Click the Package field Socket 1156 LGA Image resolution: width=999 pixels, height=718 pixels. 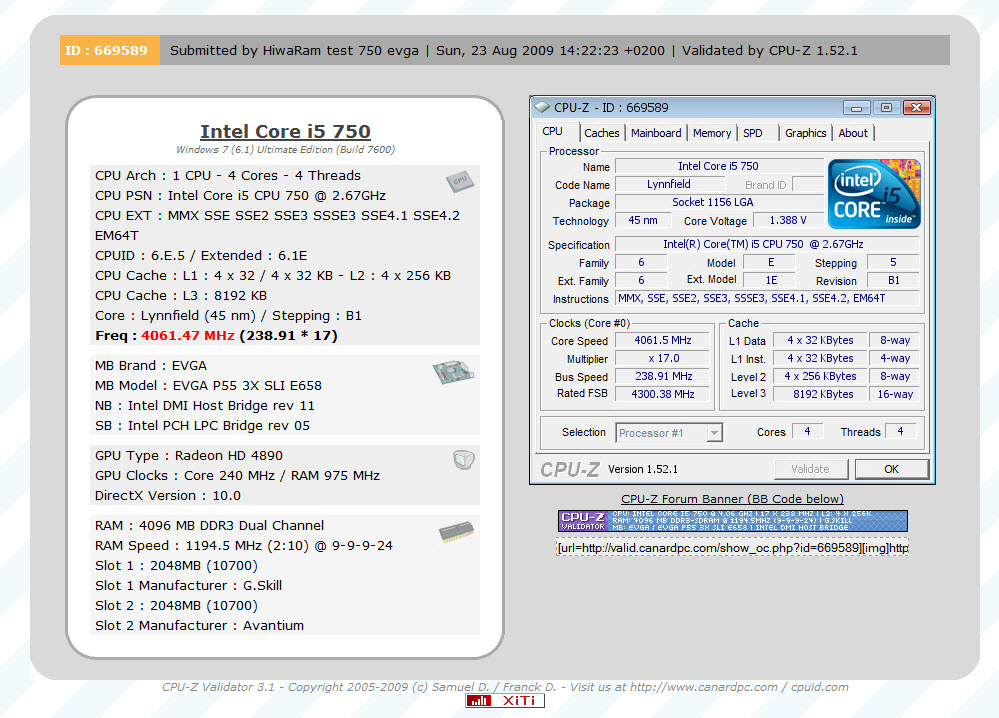point(720,202)
